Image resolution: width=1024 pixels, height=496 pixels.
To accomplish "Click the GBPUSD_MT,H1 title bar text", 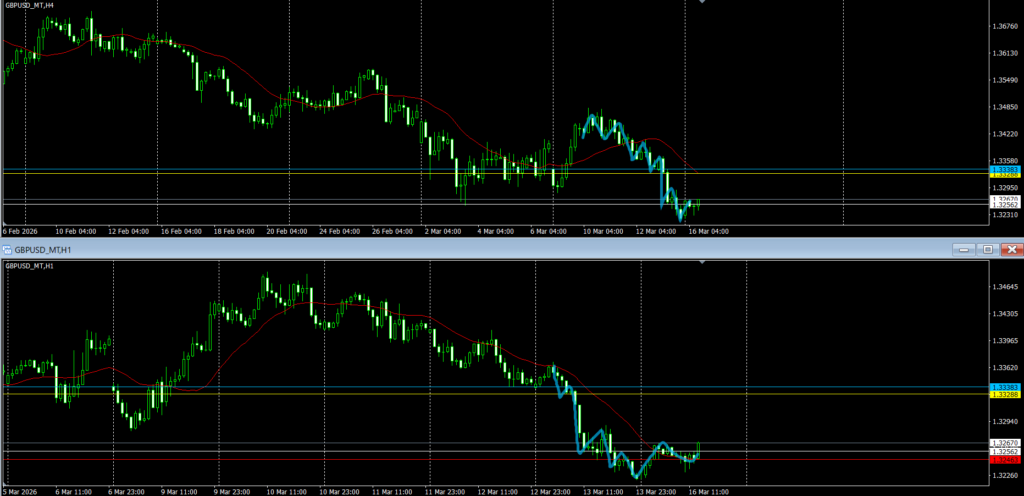I will [x=42, y=249].
